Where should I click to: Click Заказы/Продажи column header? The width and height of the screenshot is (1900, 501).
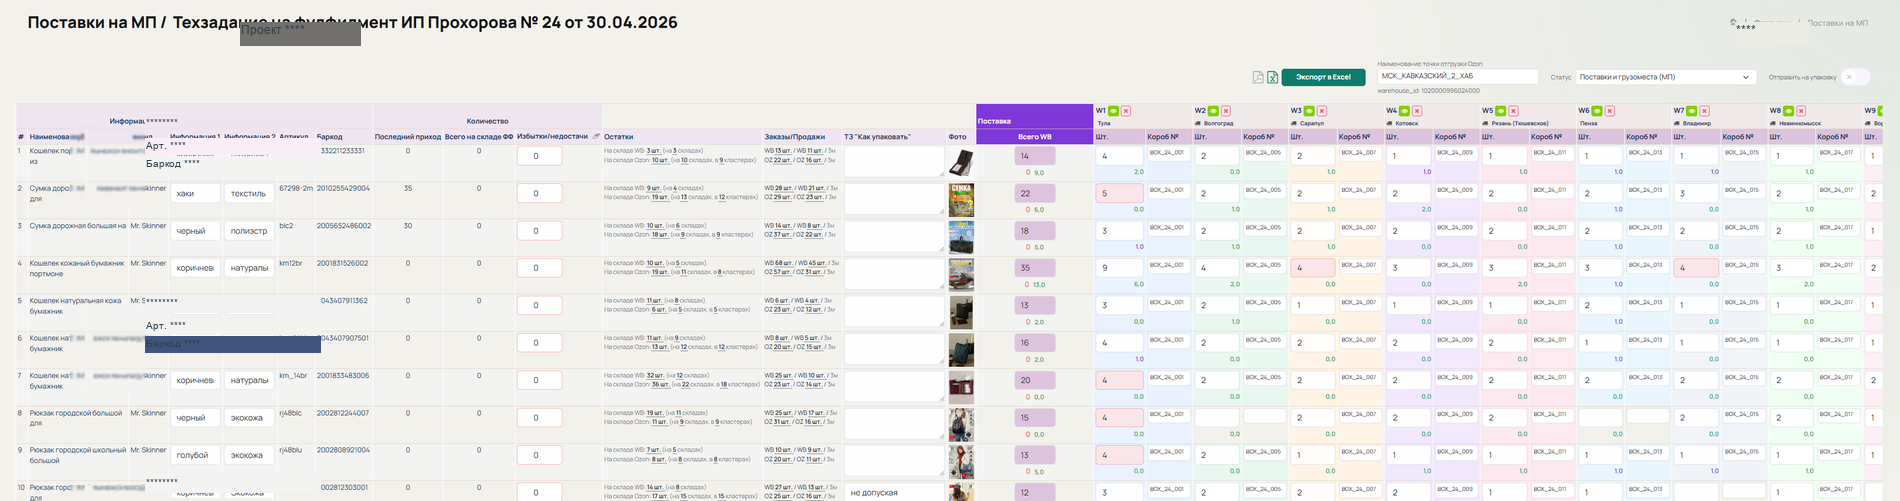[x=795, y=137]
